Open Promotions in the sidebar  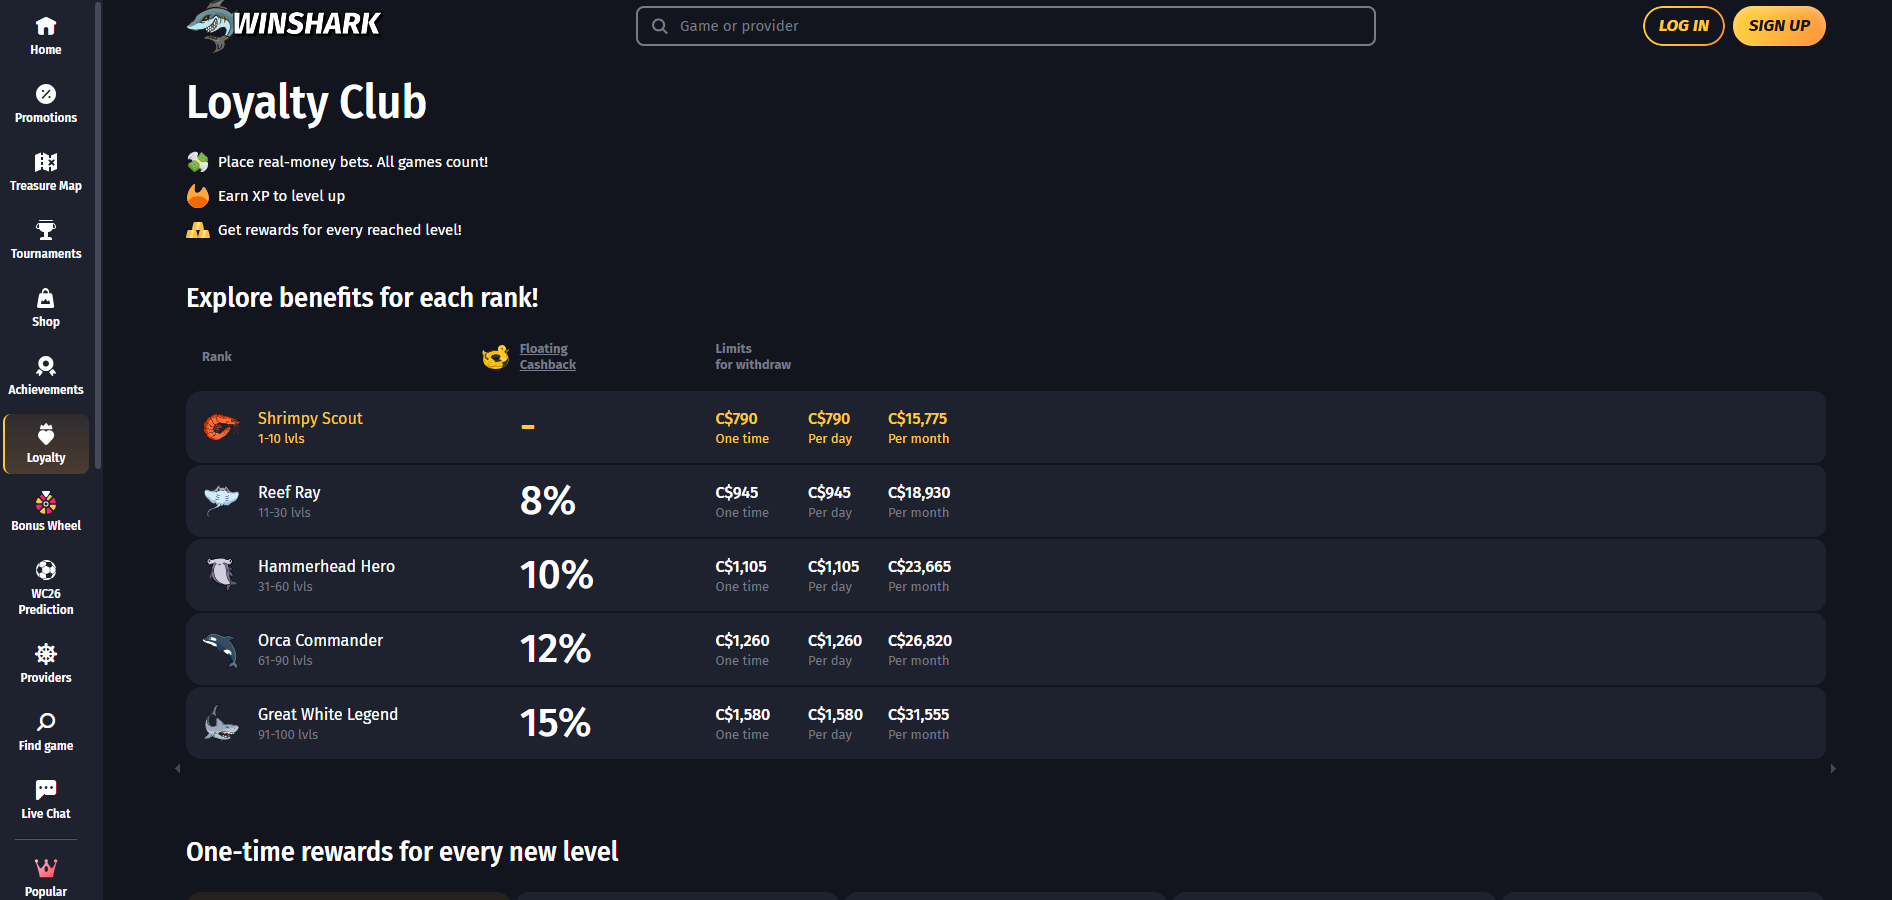(46, 104)
